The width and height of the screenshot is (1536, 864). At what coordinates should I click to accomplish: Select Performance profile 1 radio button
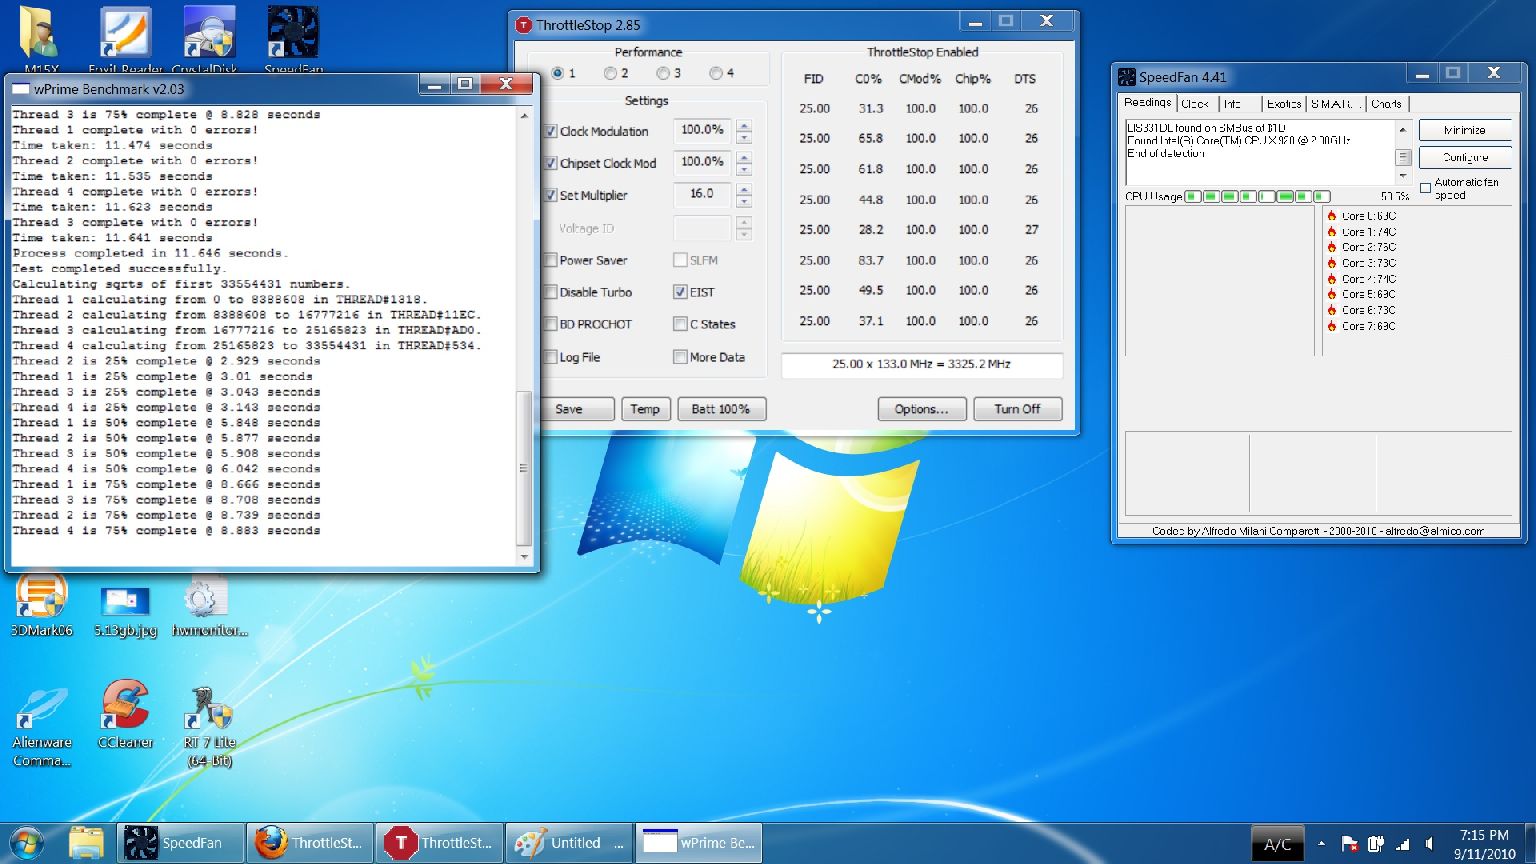[558, 73]
